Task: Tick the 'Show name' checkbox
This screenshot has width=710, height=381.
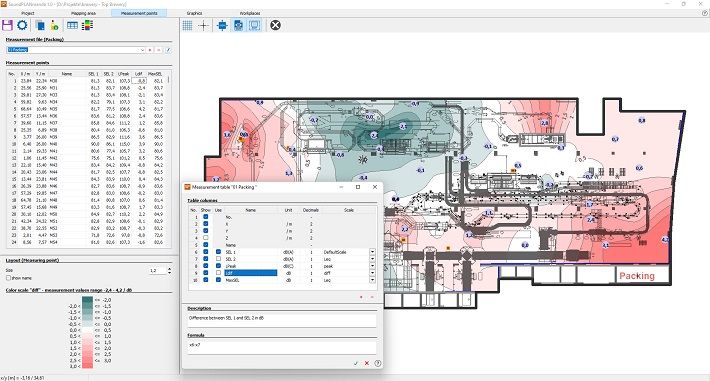Action: [8, 278]
